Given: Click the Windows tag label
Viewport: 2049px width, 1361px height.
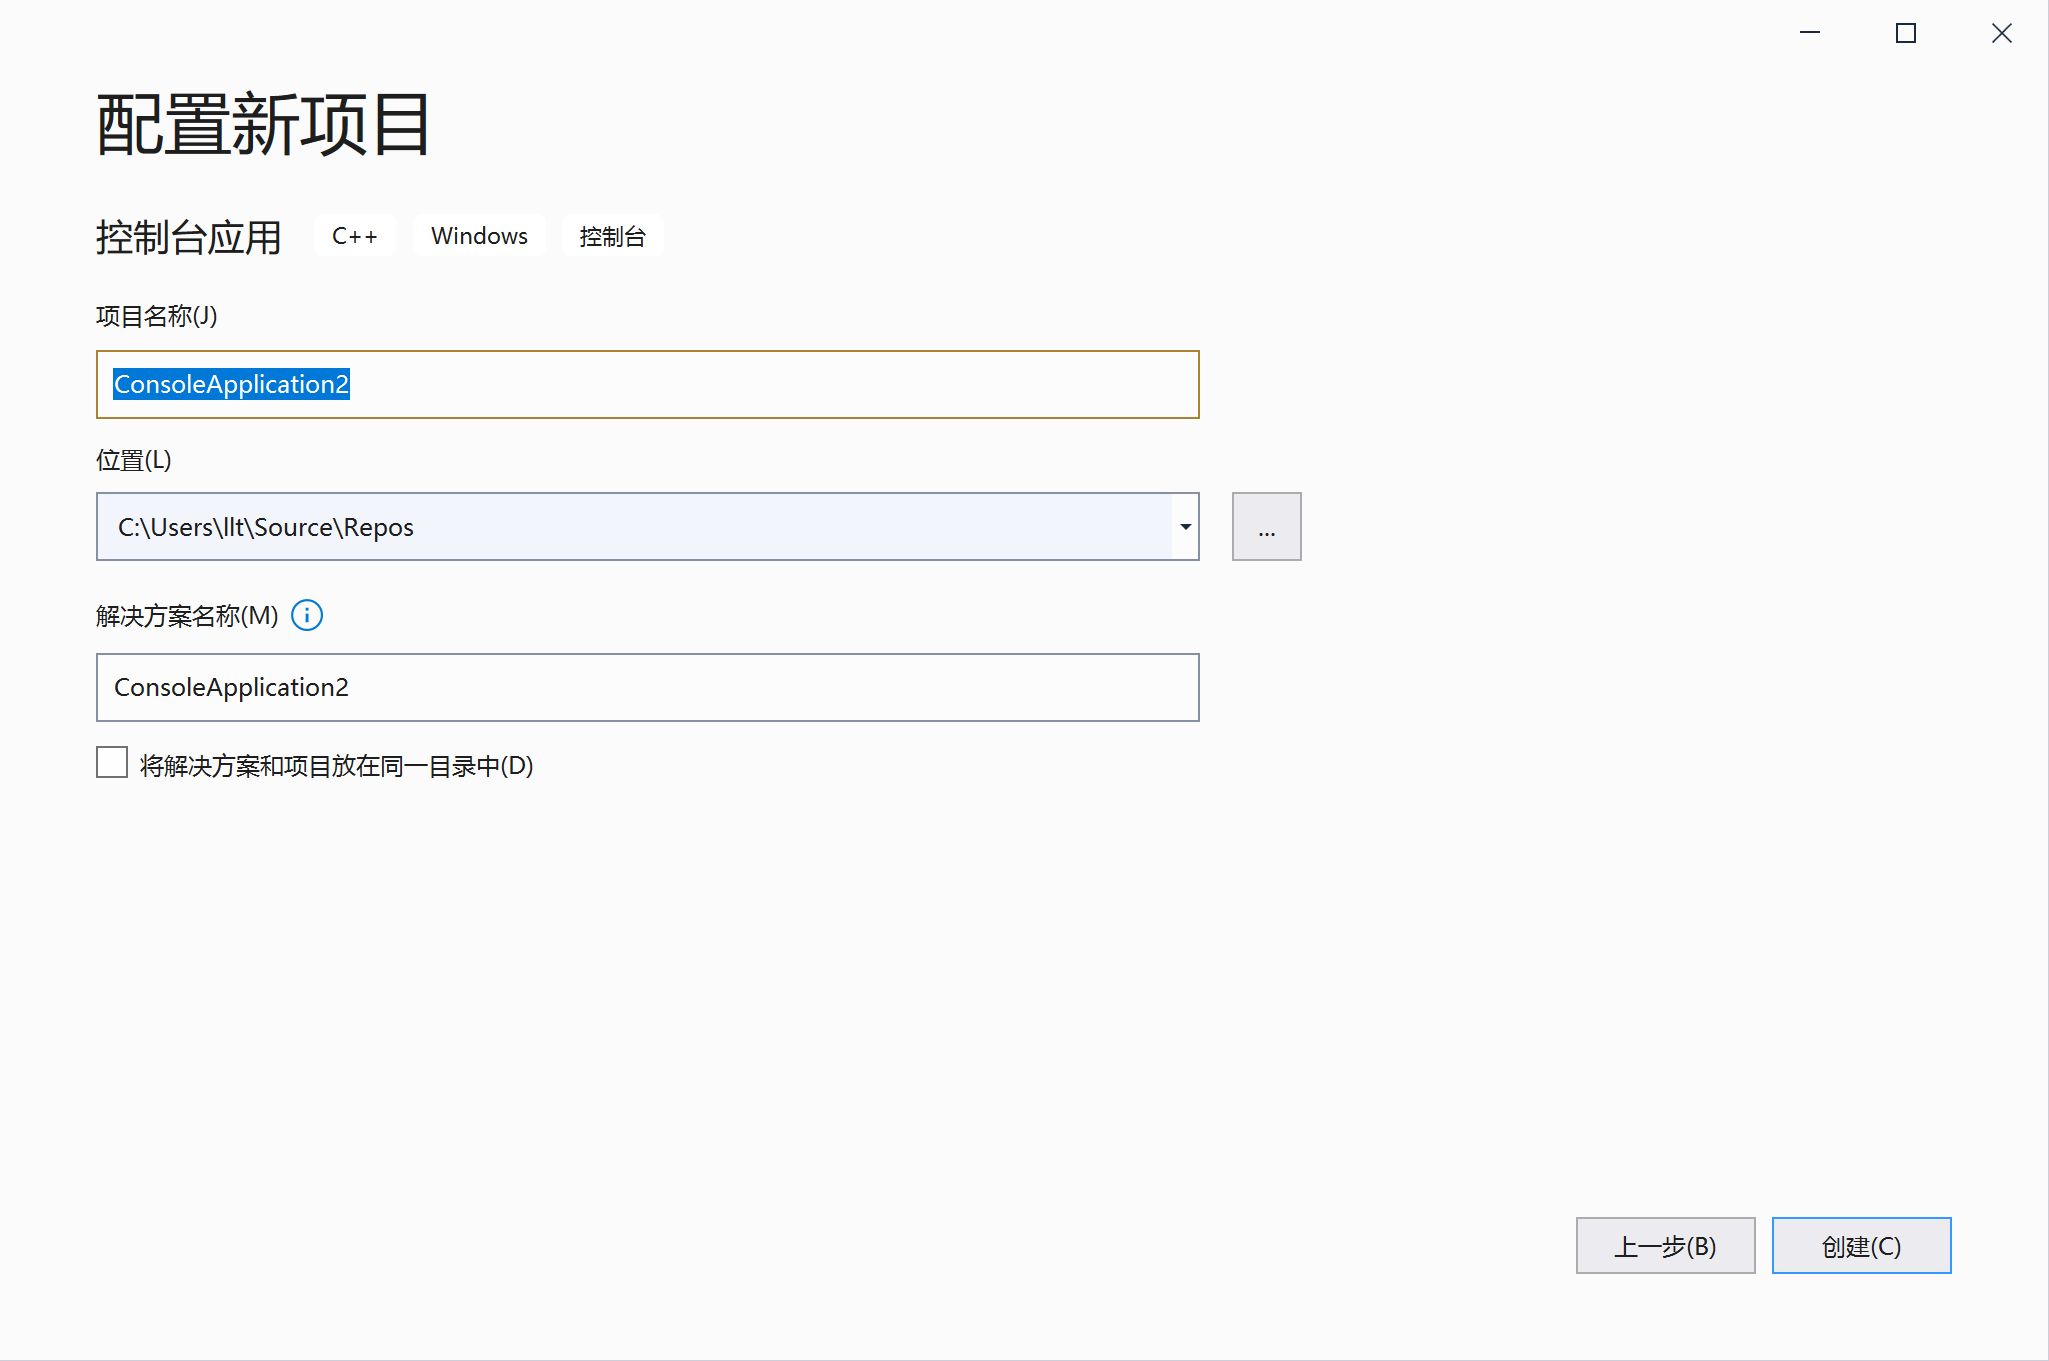Looking at the screenshot, I should (x=479, y=236).
